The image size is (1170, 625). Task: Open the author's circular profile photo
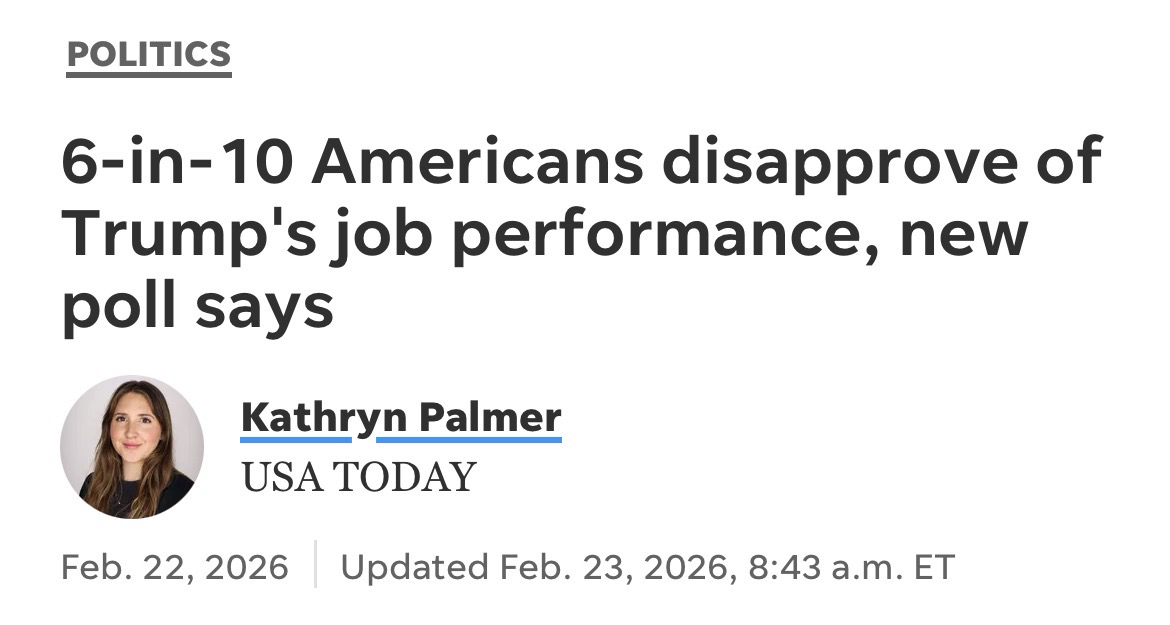[x=132, y=447]
